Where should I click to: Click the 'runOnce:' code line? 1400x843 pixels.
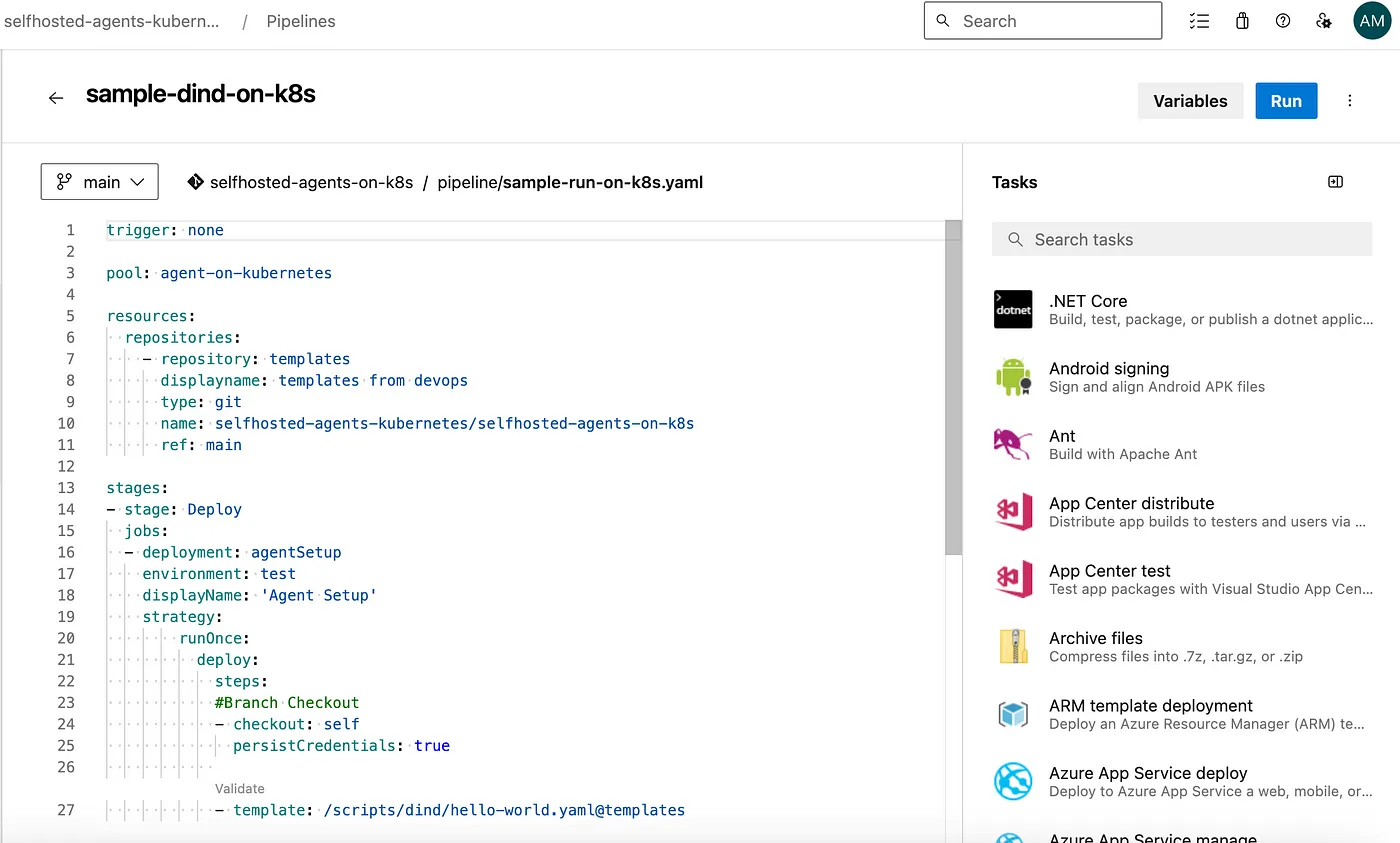coord(214,638)
